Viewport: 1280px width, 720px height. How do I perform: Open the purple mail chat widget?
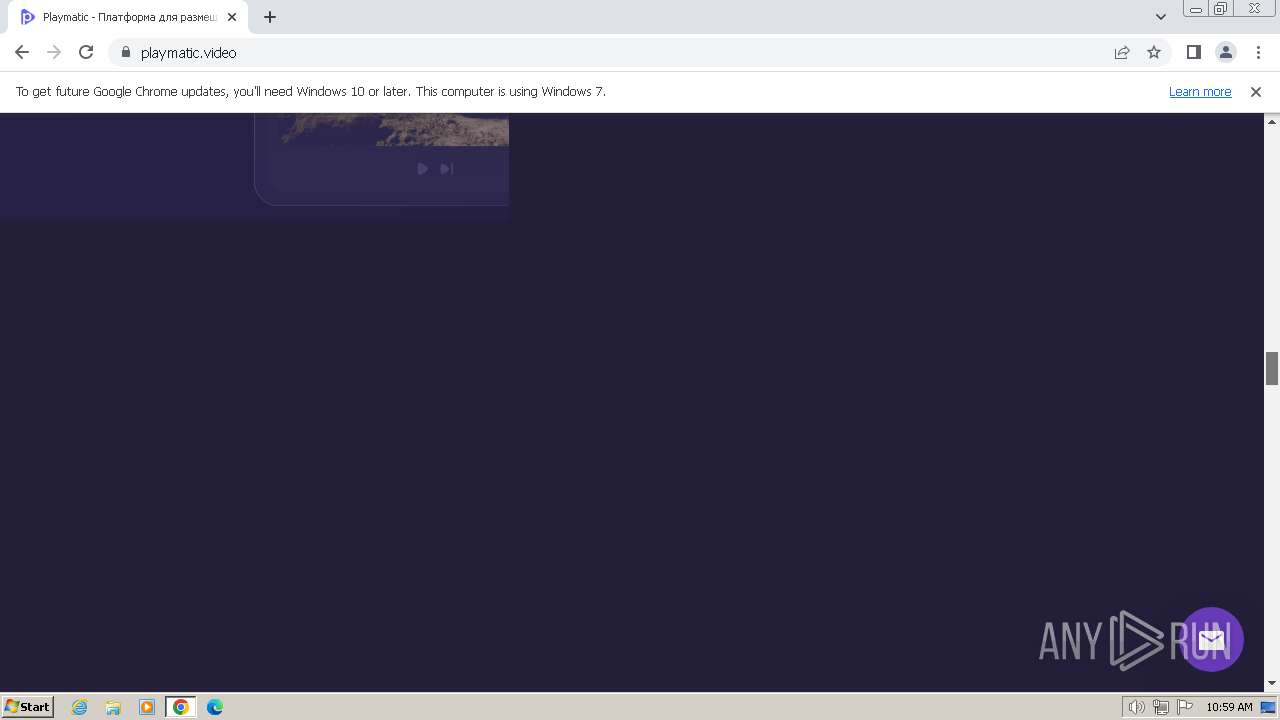click(1212, 639)
